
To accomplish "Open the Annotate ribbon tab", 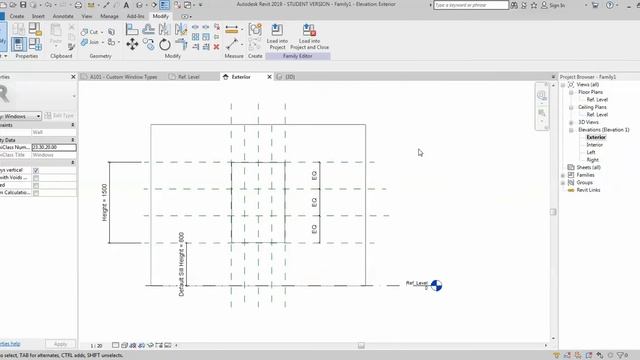I will 63,16.
